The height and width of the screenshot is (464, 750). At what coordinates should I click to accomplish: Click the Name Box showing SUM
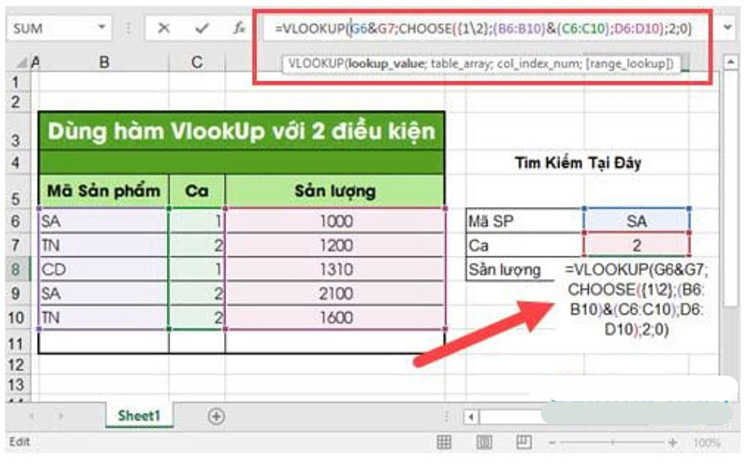pyautogui.click(x=52, y=29)
